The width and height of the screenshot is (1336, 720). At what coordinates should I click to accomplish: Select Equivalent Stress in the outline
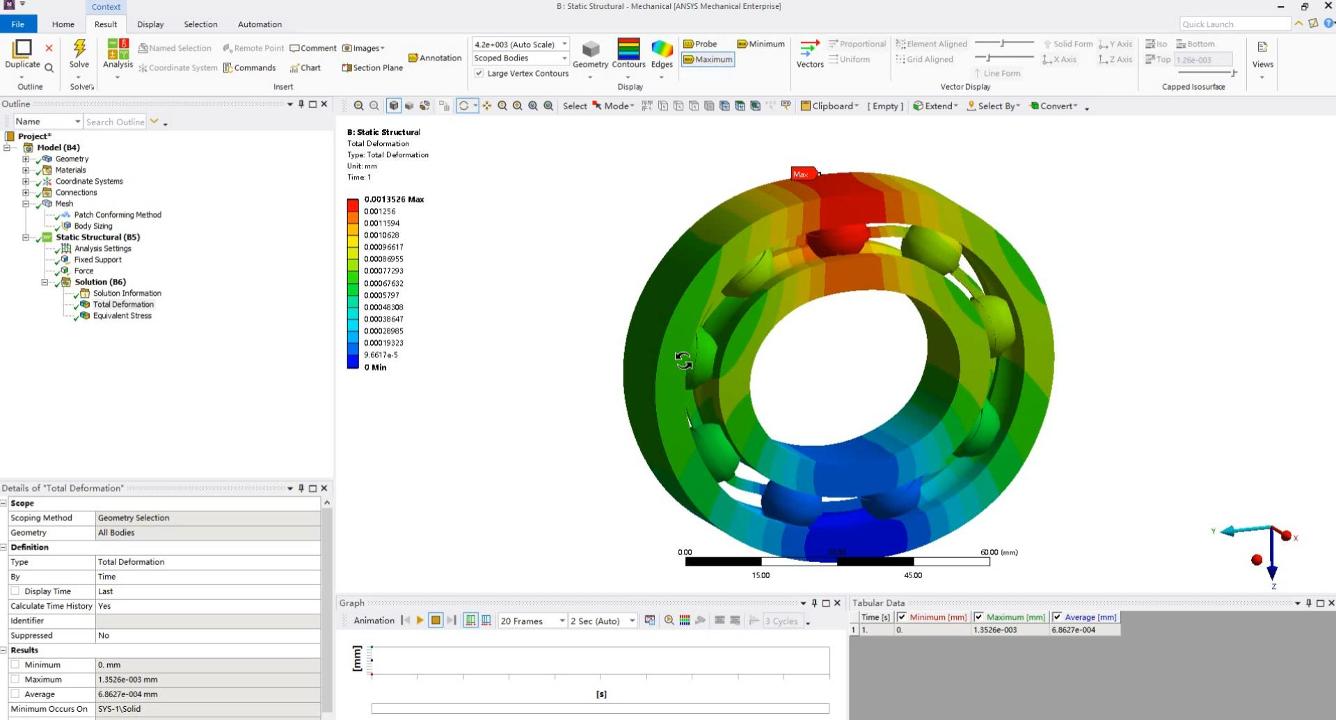pyautogui.click(x=122, y=316)
